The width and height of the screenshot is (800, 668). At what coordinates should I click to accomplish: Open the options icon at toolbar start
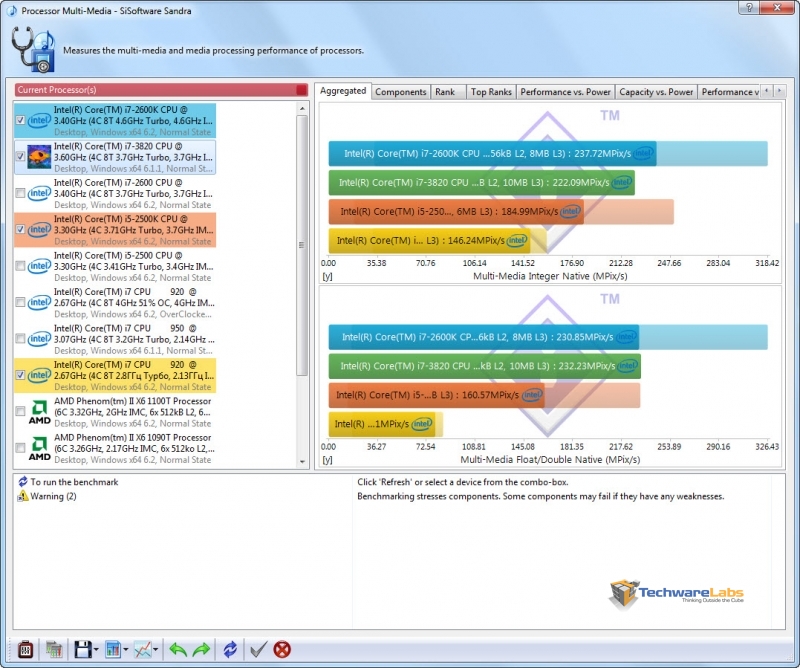(26, 649)
